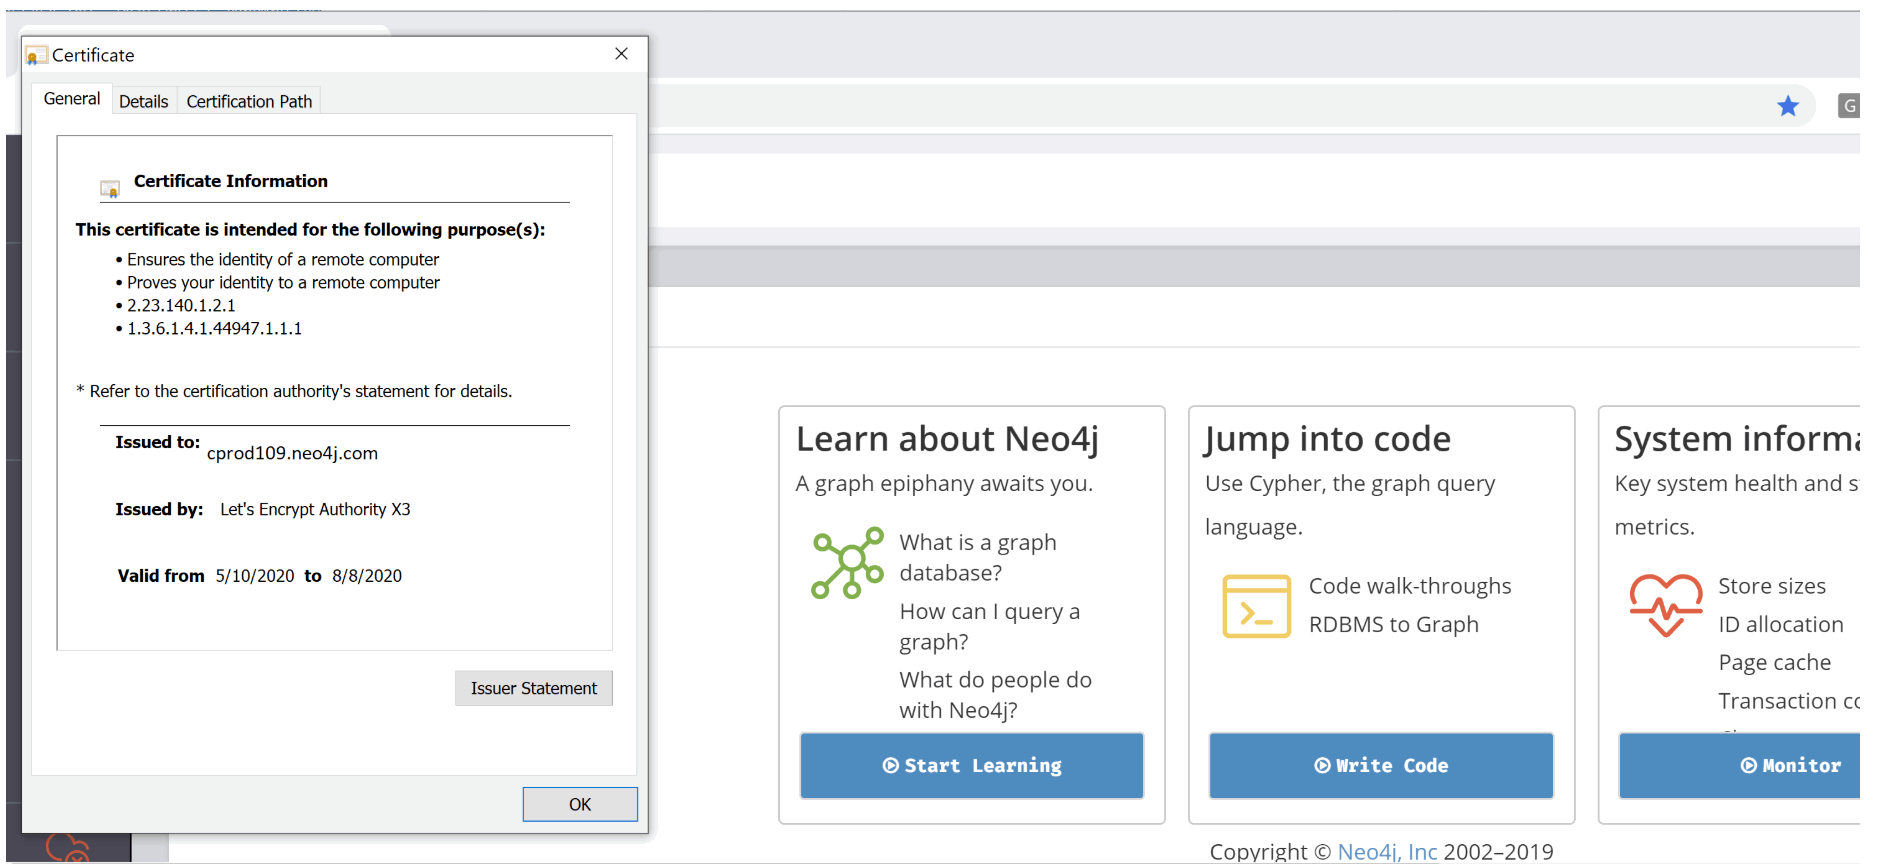Open "What is a graph database?" link
Screen dimensions: 1878x868
976,557
